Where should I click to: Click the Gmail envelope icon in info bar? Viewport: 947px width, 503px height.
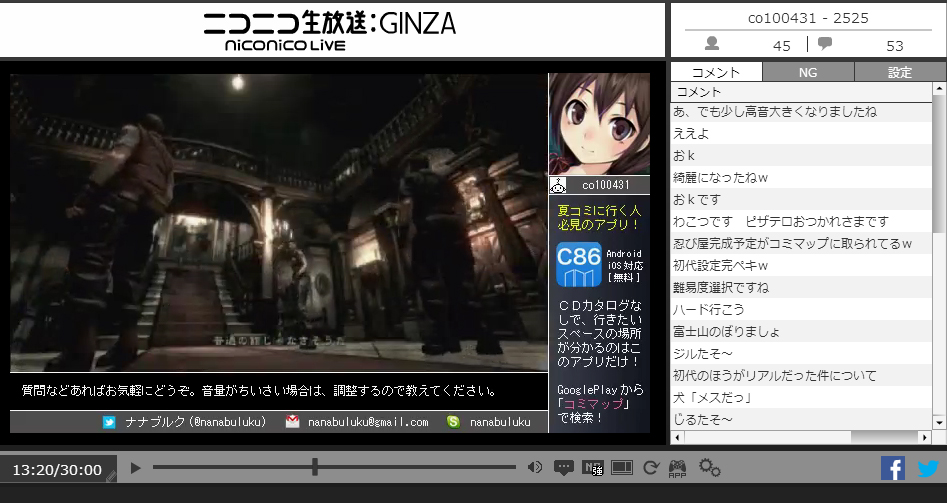pyautogui.click(x=292, y=421)
